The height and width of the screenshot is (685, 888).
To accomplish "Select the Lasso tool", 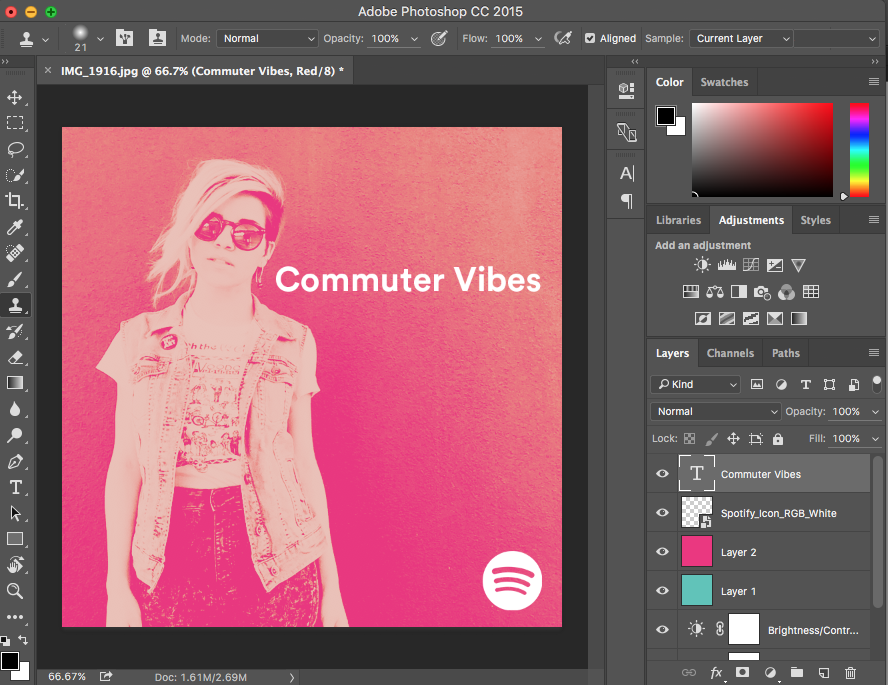I will 15,149.
